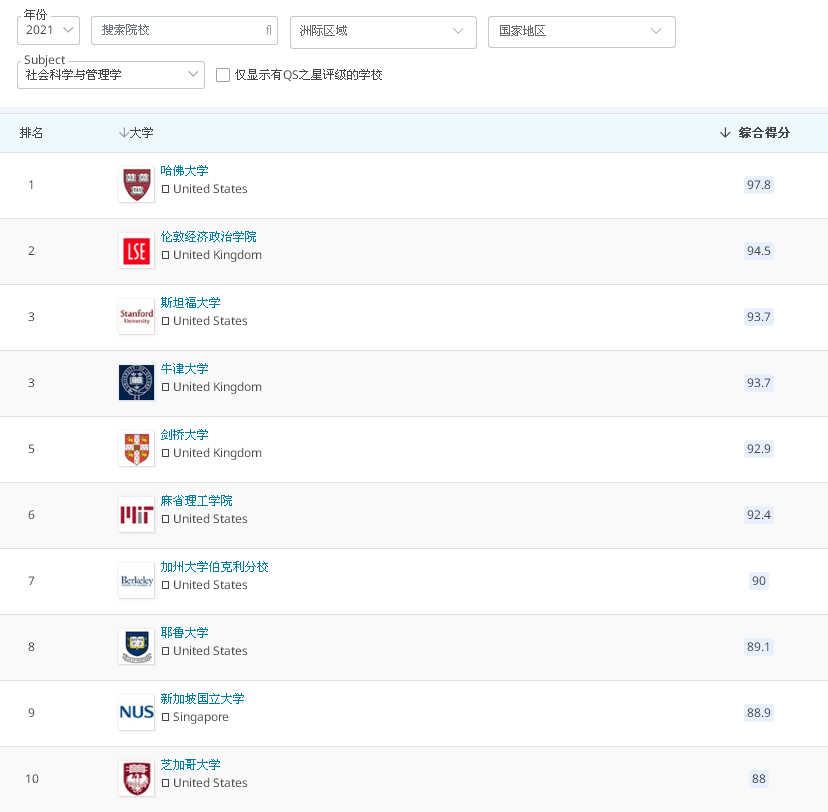The image size is (828, 812).
Task: Click score 90 for 加州大学伯克利分校
Action: pos(758,581)
